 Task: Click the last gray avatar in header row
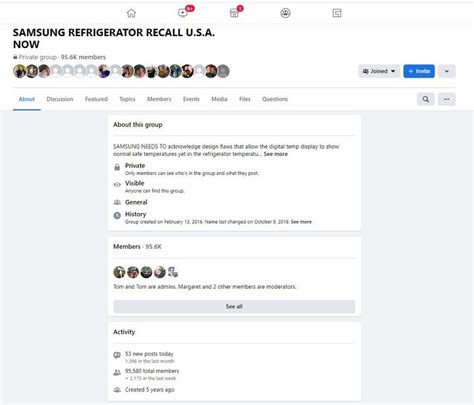[x=223, y=71]
